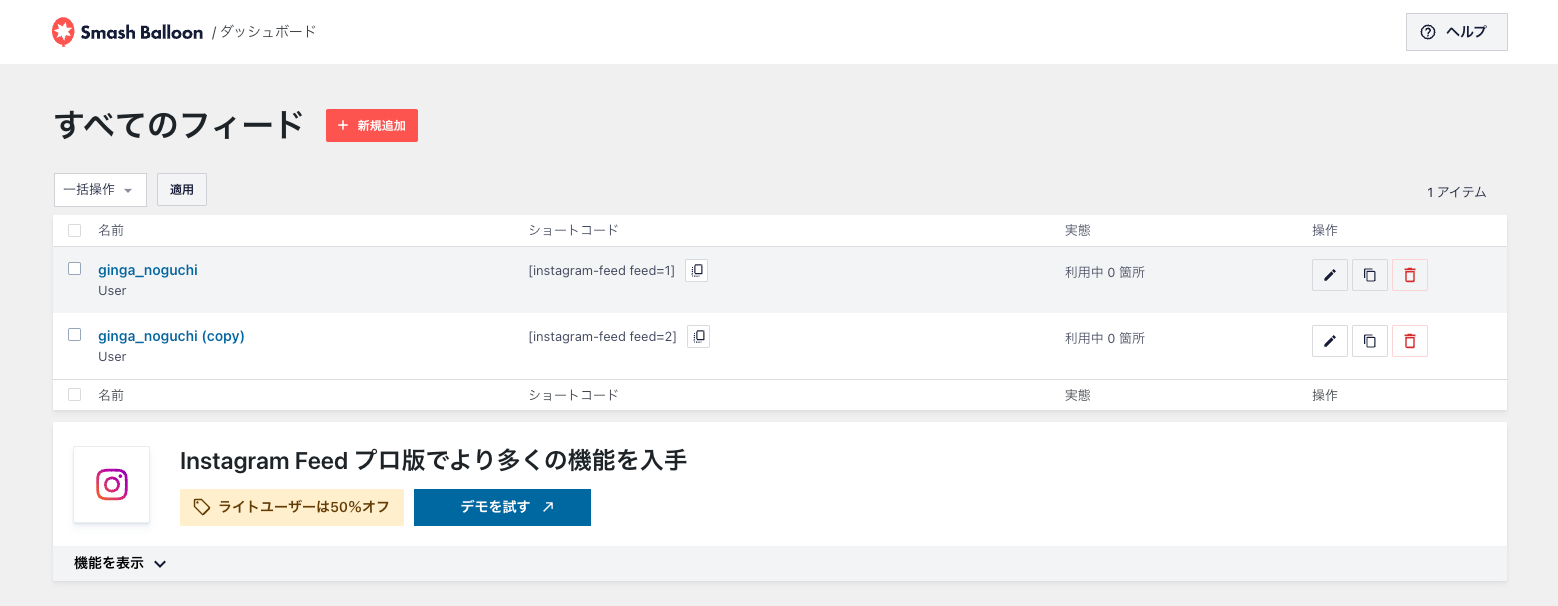This screenshot has width=1558, height=606.
Task: Duplicate the ginga_noguchi (copy) feed
Action: [x=1370, y=341]
